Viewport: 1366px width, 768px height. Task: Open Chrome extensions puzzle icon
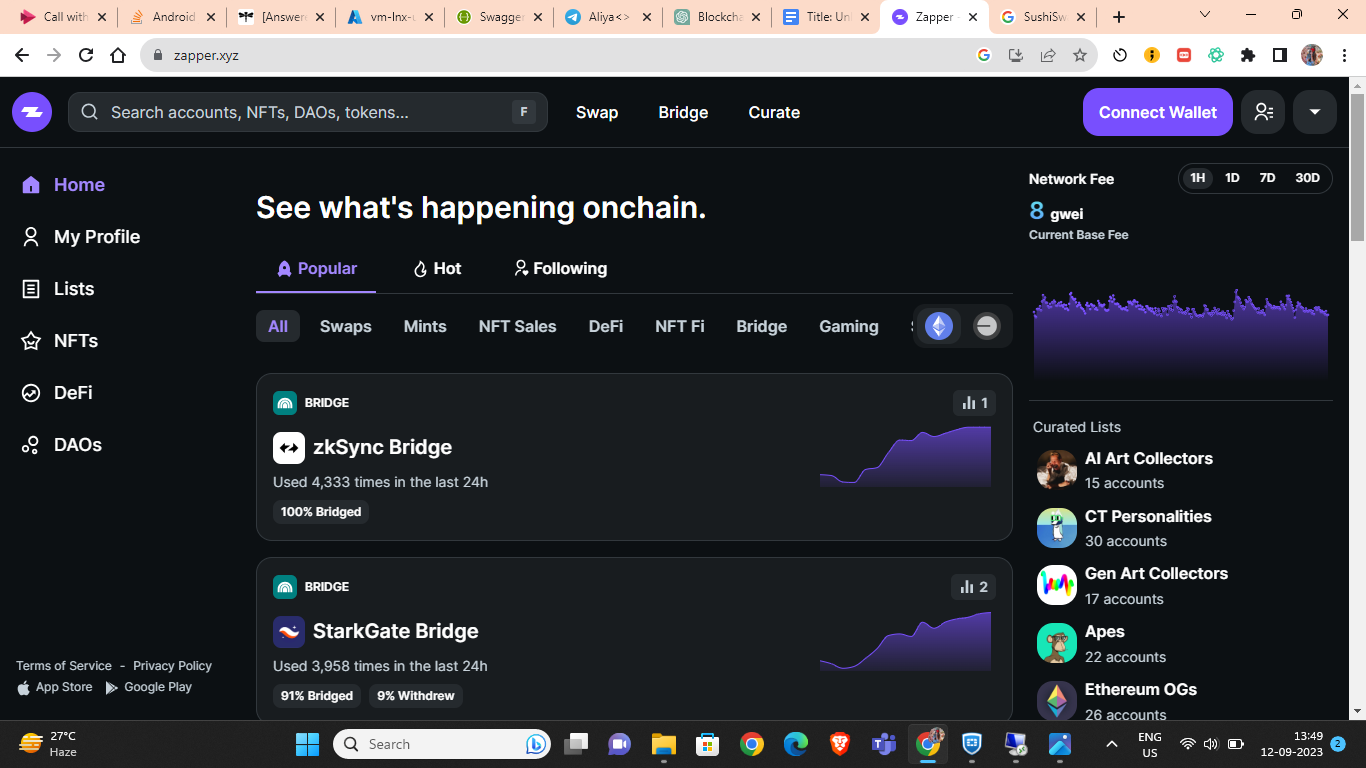point(1248,55)
